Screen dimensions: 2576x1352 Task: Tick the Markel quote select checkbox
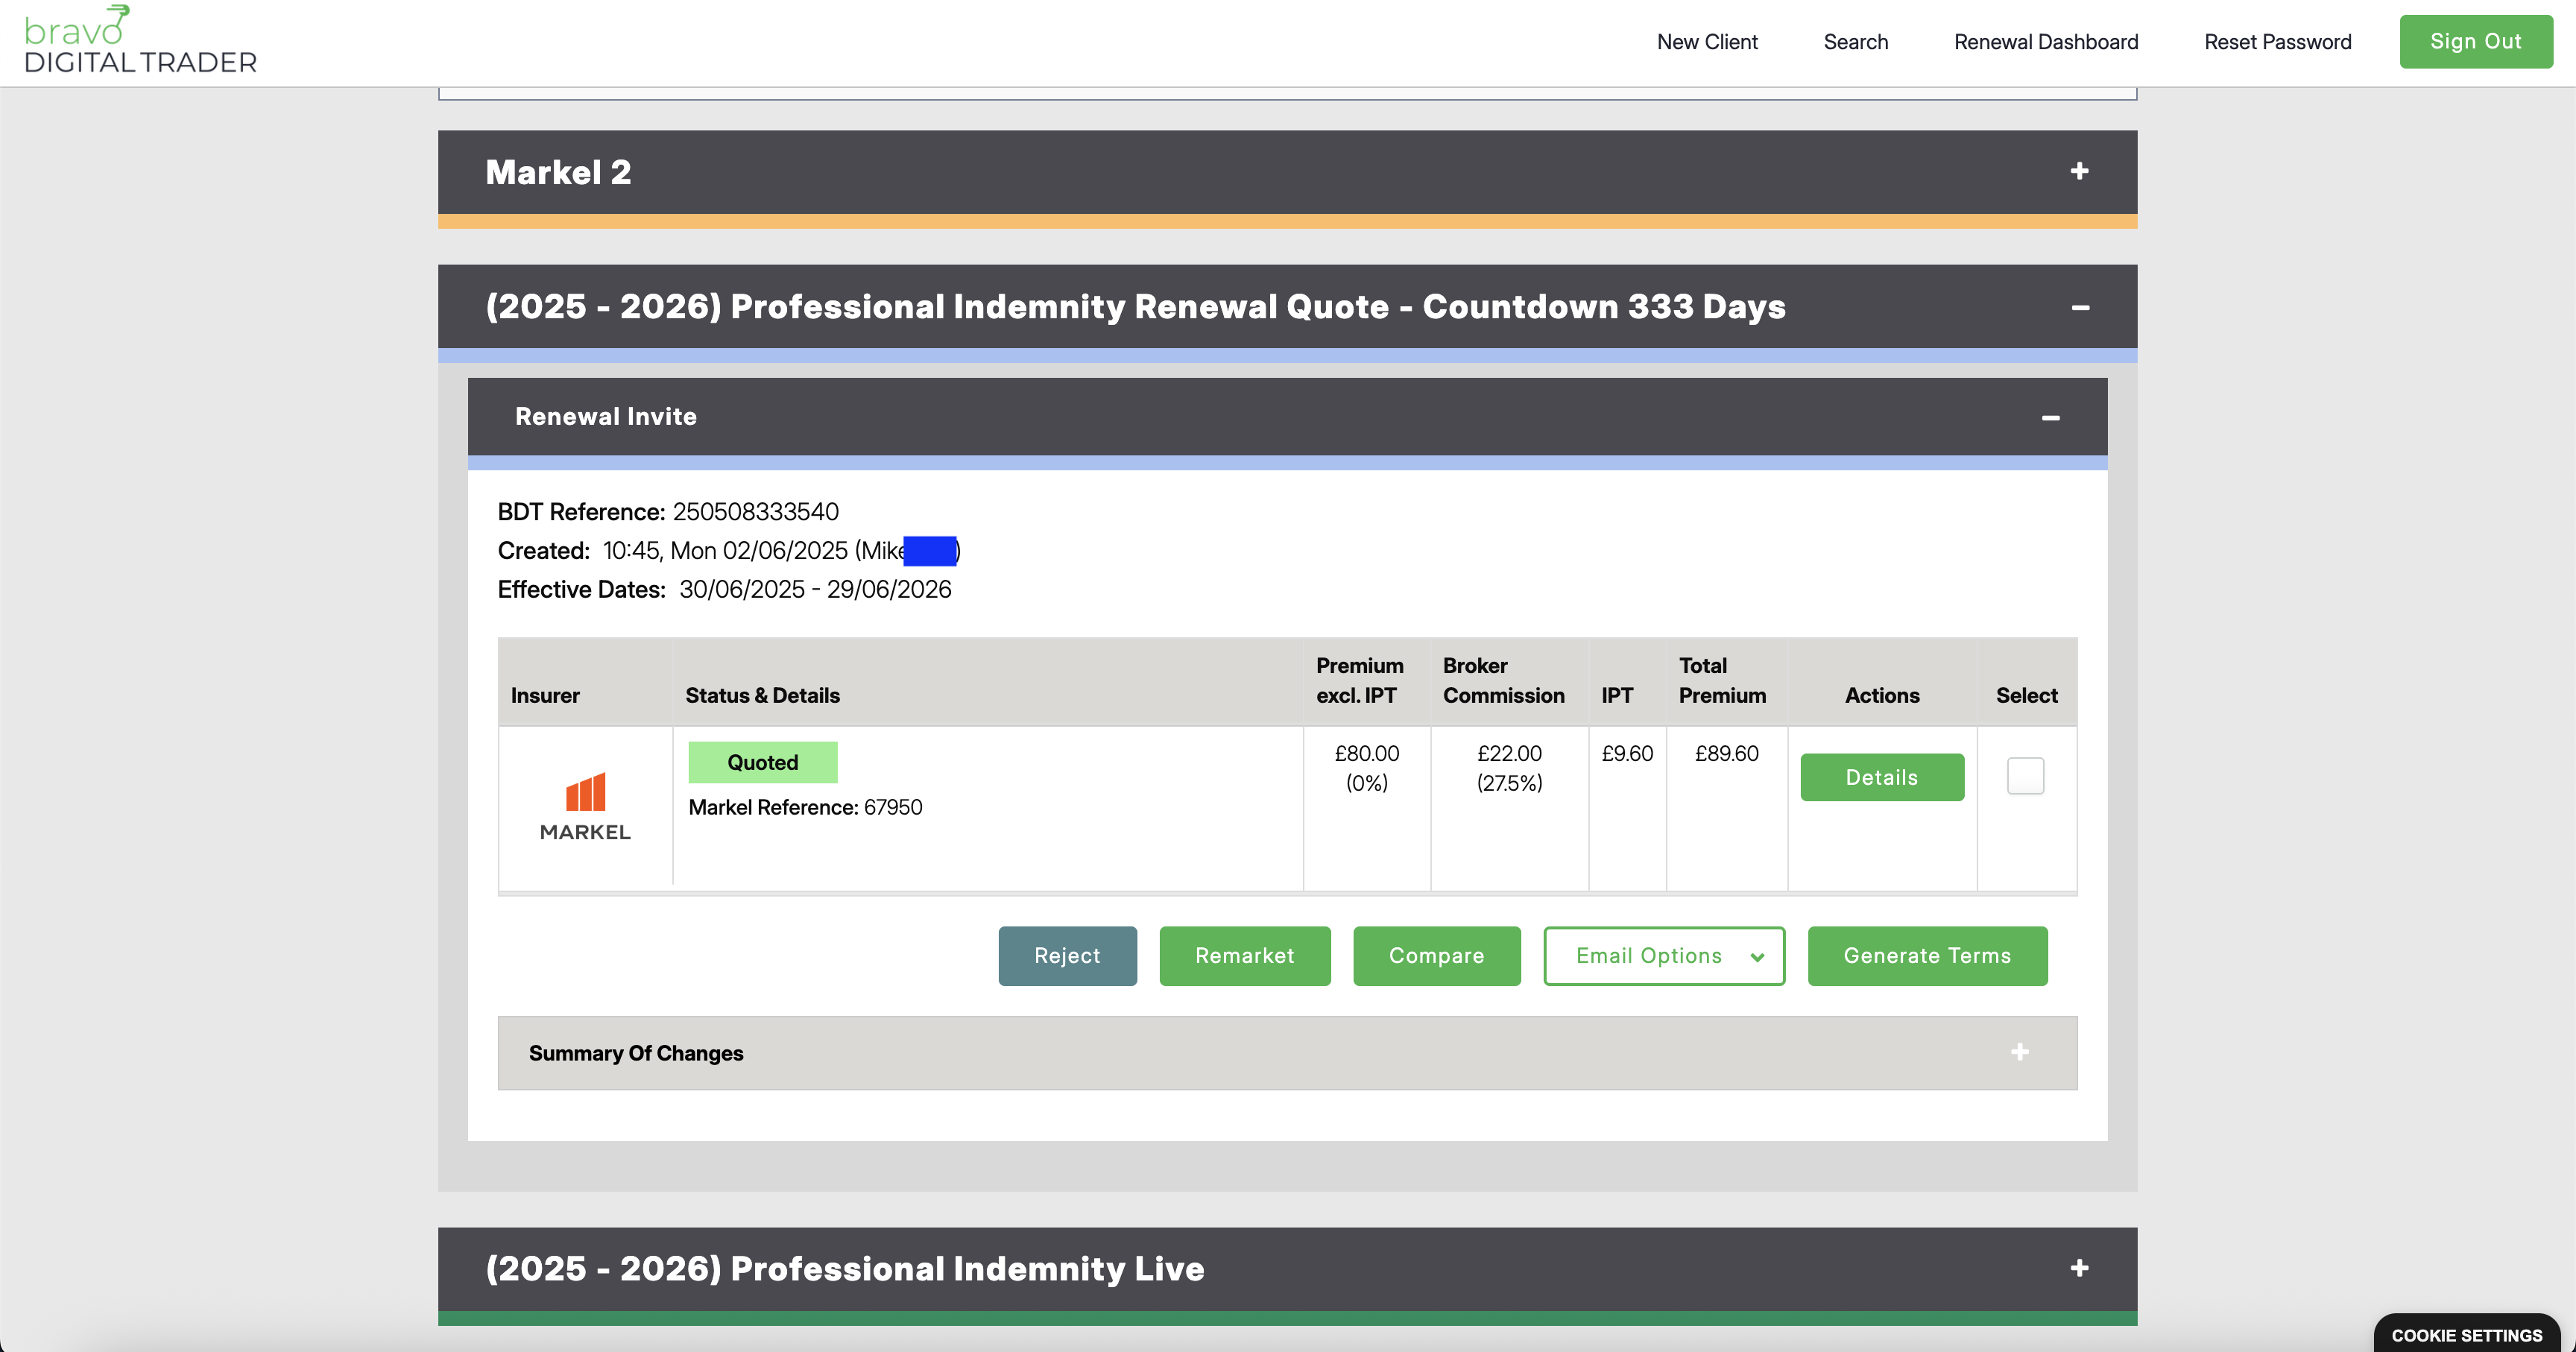pyautogui.click(x=2025, y=776)
